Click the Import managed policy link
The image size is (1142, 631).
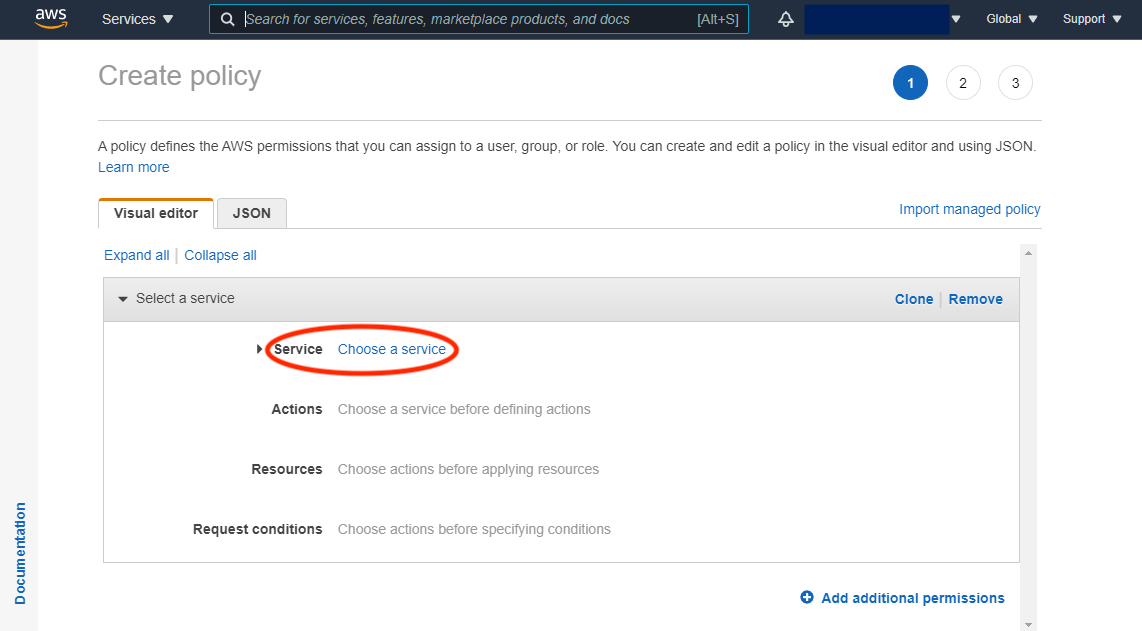(969, 209)
